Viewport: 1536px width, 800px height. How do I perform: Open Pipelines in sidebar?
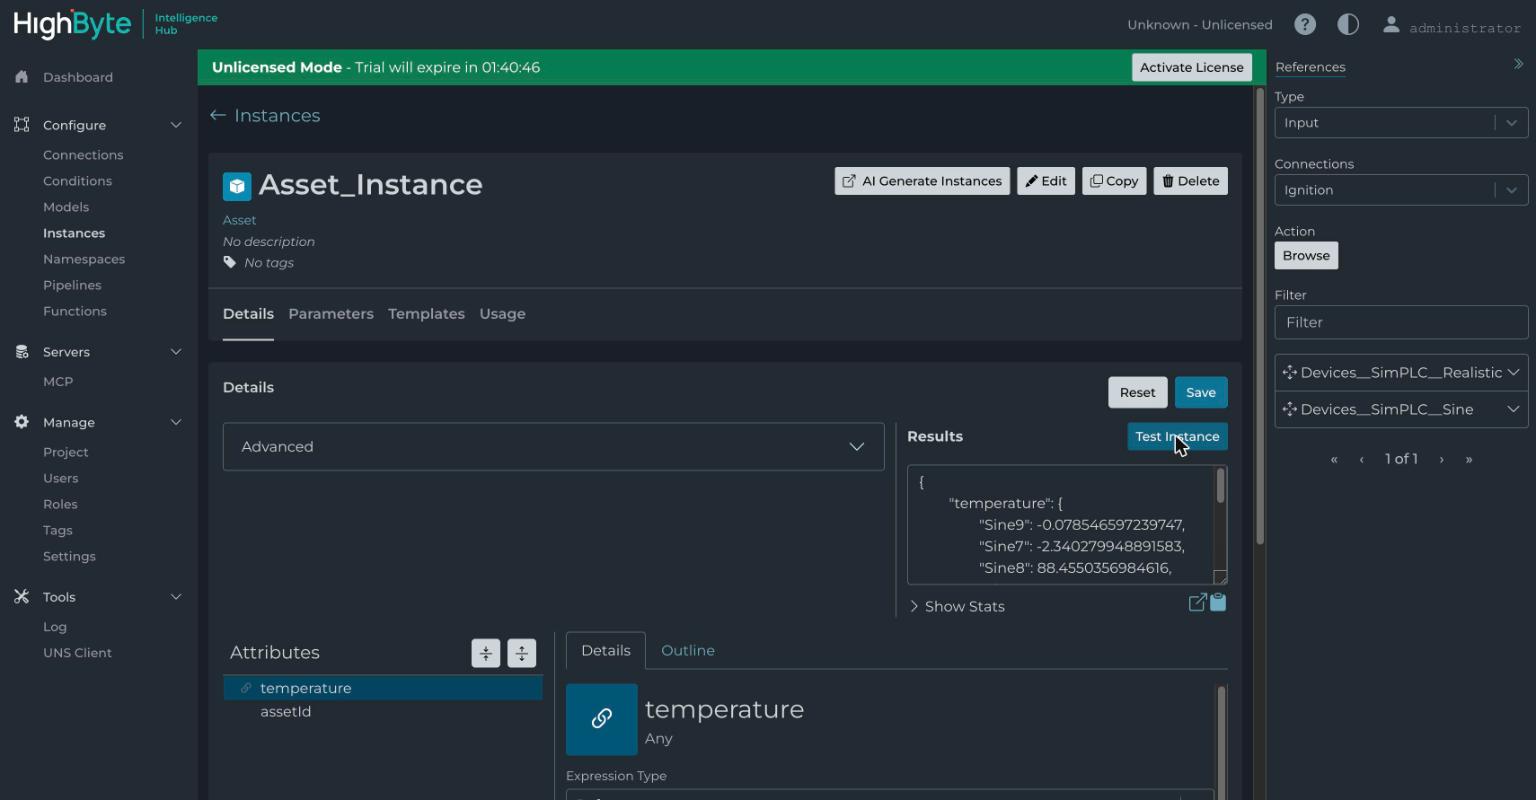tap(72, 285)
